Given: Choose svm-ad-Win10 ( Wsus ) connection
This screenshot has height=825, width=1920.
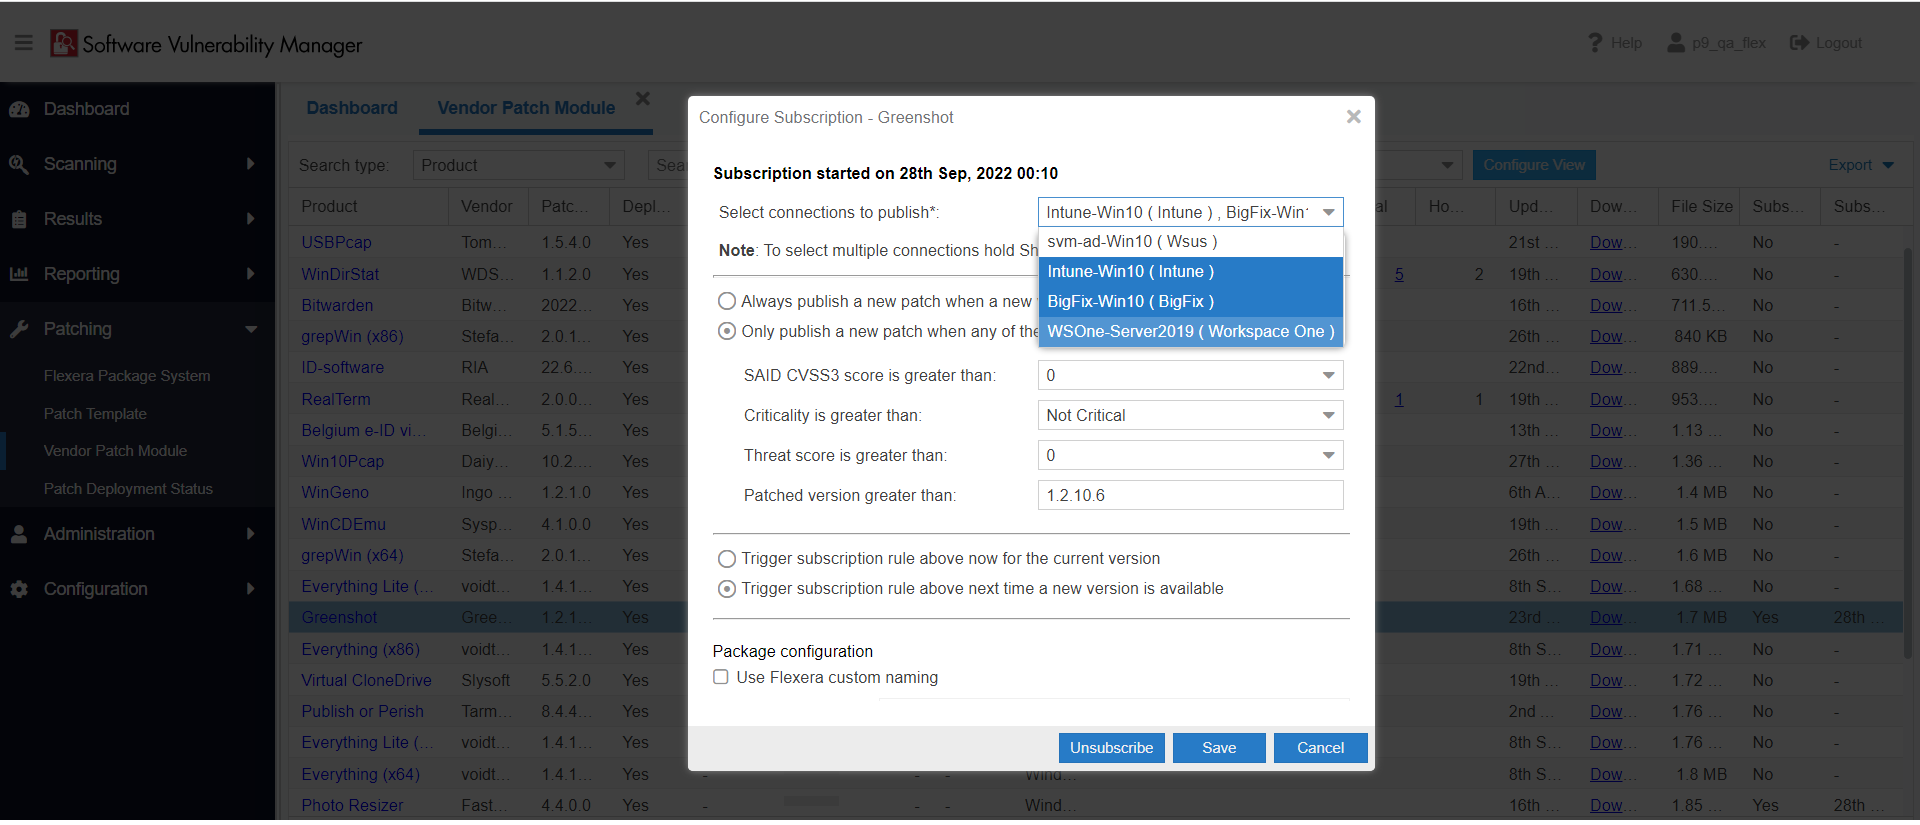Looking at the screenshot, I should pyautogui.click(x=1190, y=242).
